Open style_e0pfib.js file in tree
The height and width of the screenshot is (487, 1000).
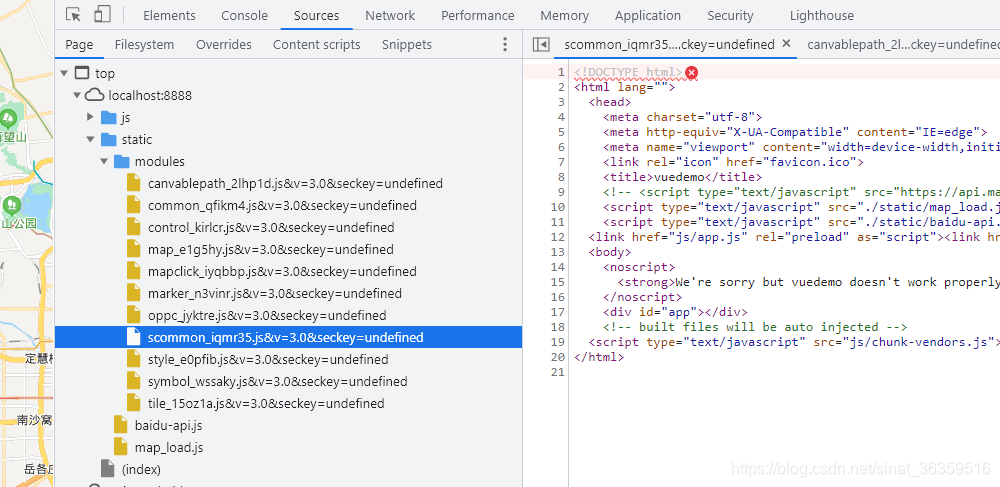click(268, 360)
